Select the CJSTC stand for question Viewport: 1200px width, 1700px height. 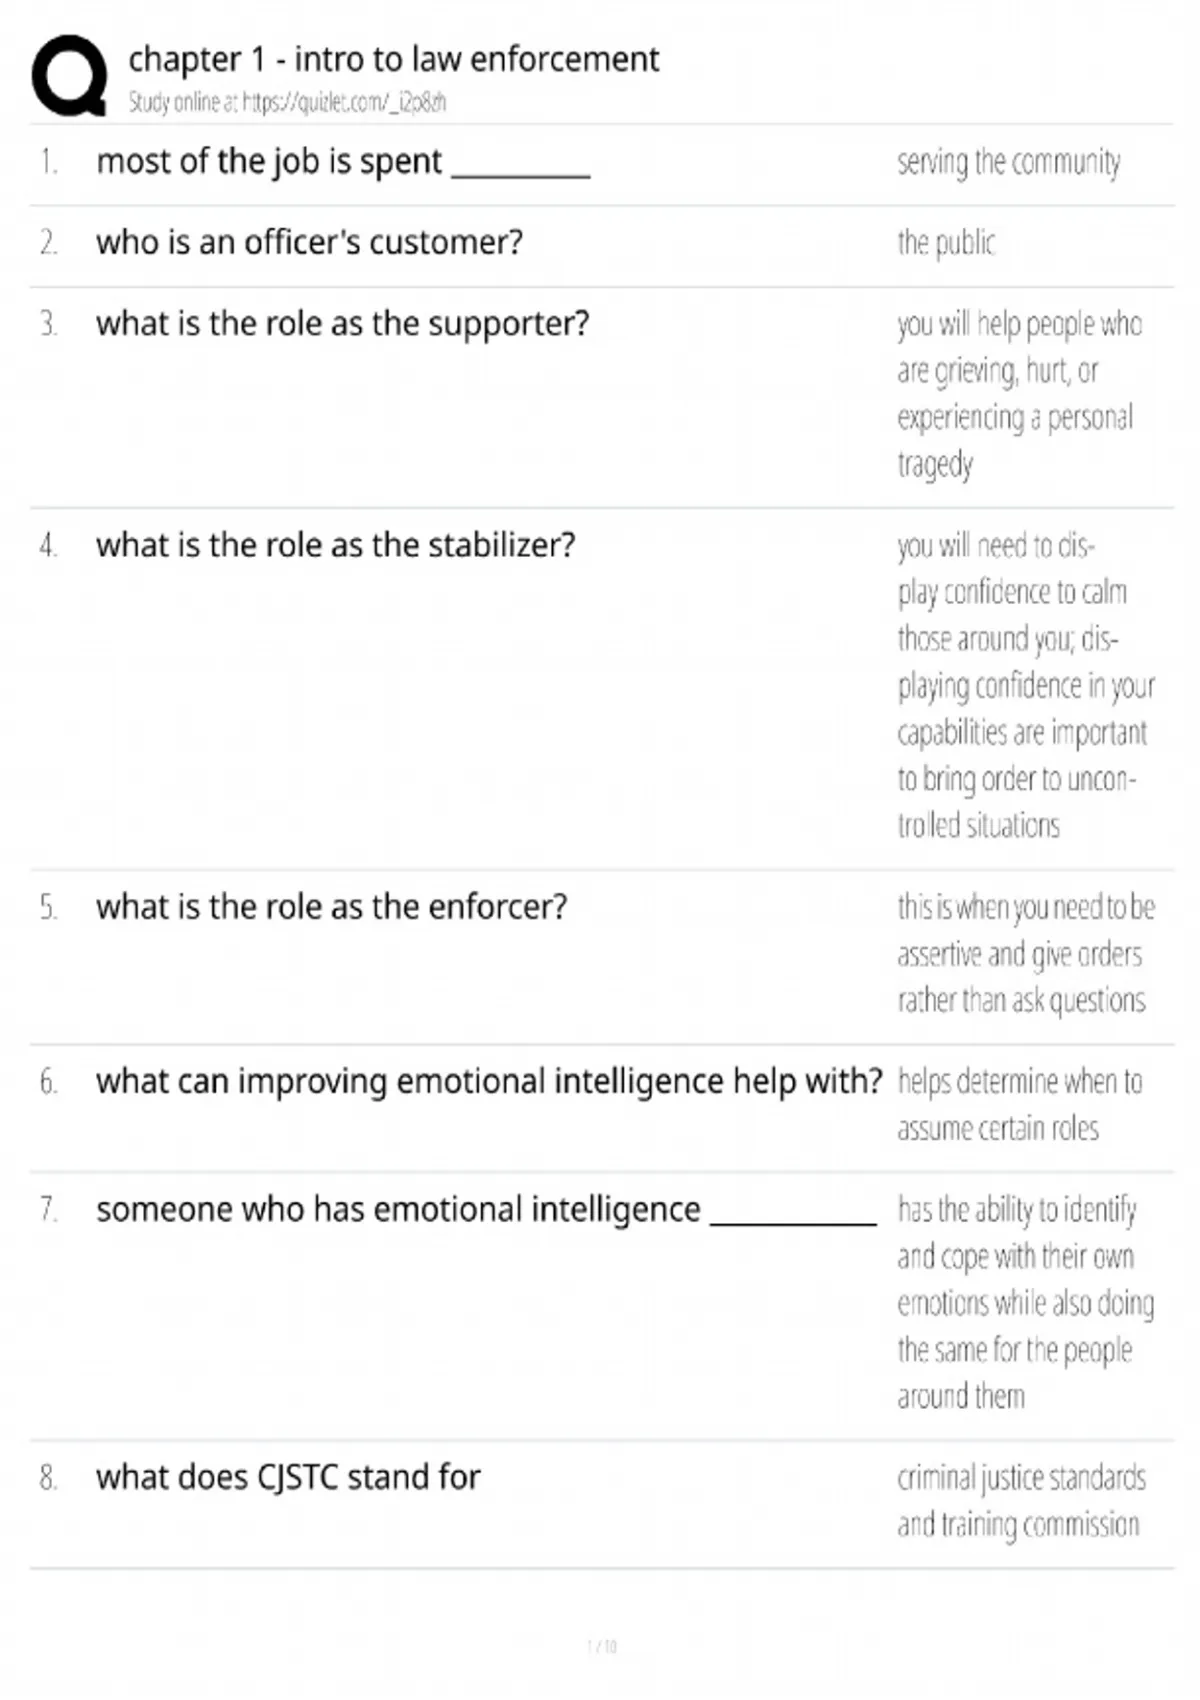tap(288, 1477)
